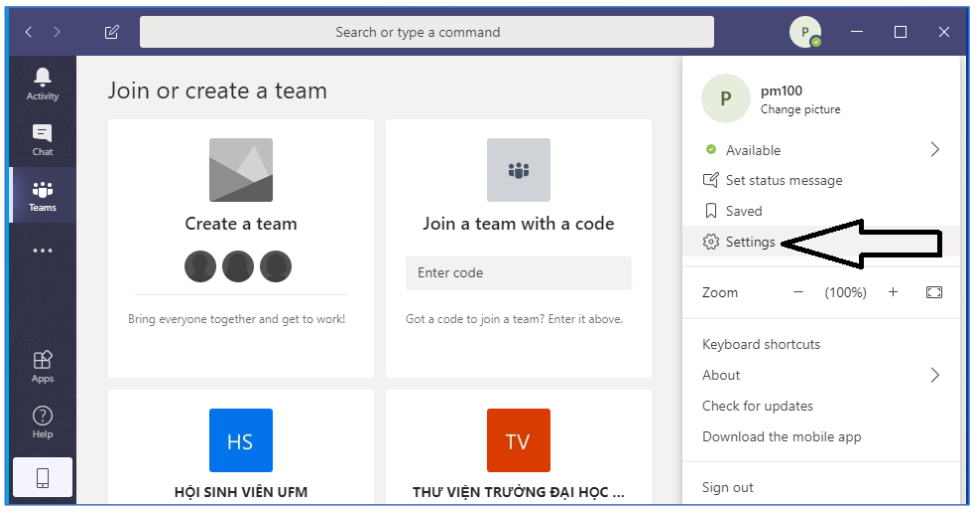Select Set status message

coord(783,181)
